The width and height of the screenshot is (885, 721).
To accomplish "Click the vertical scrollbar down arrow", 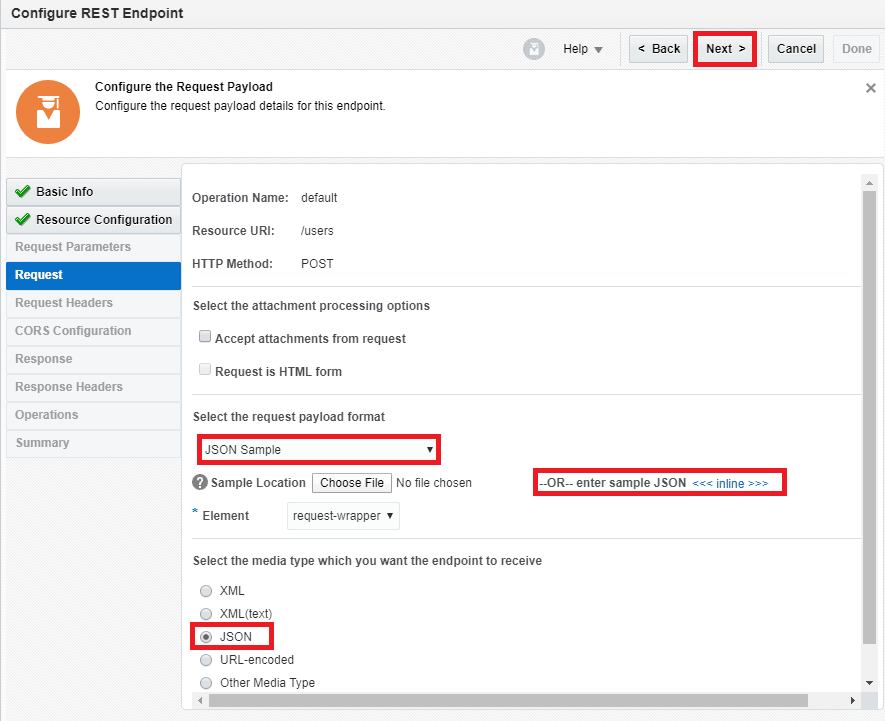I will [x=868, y=682].
